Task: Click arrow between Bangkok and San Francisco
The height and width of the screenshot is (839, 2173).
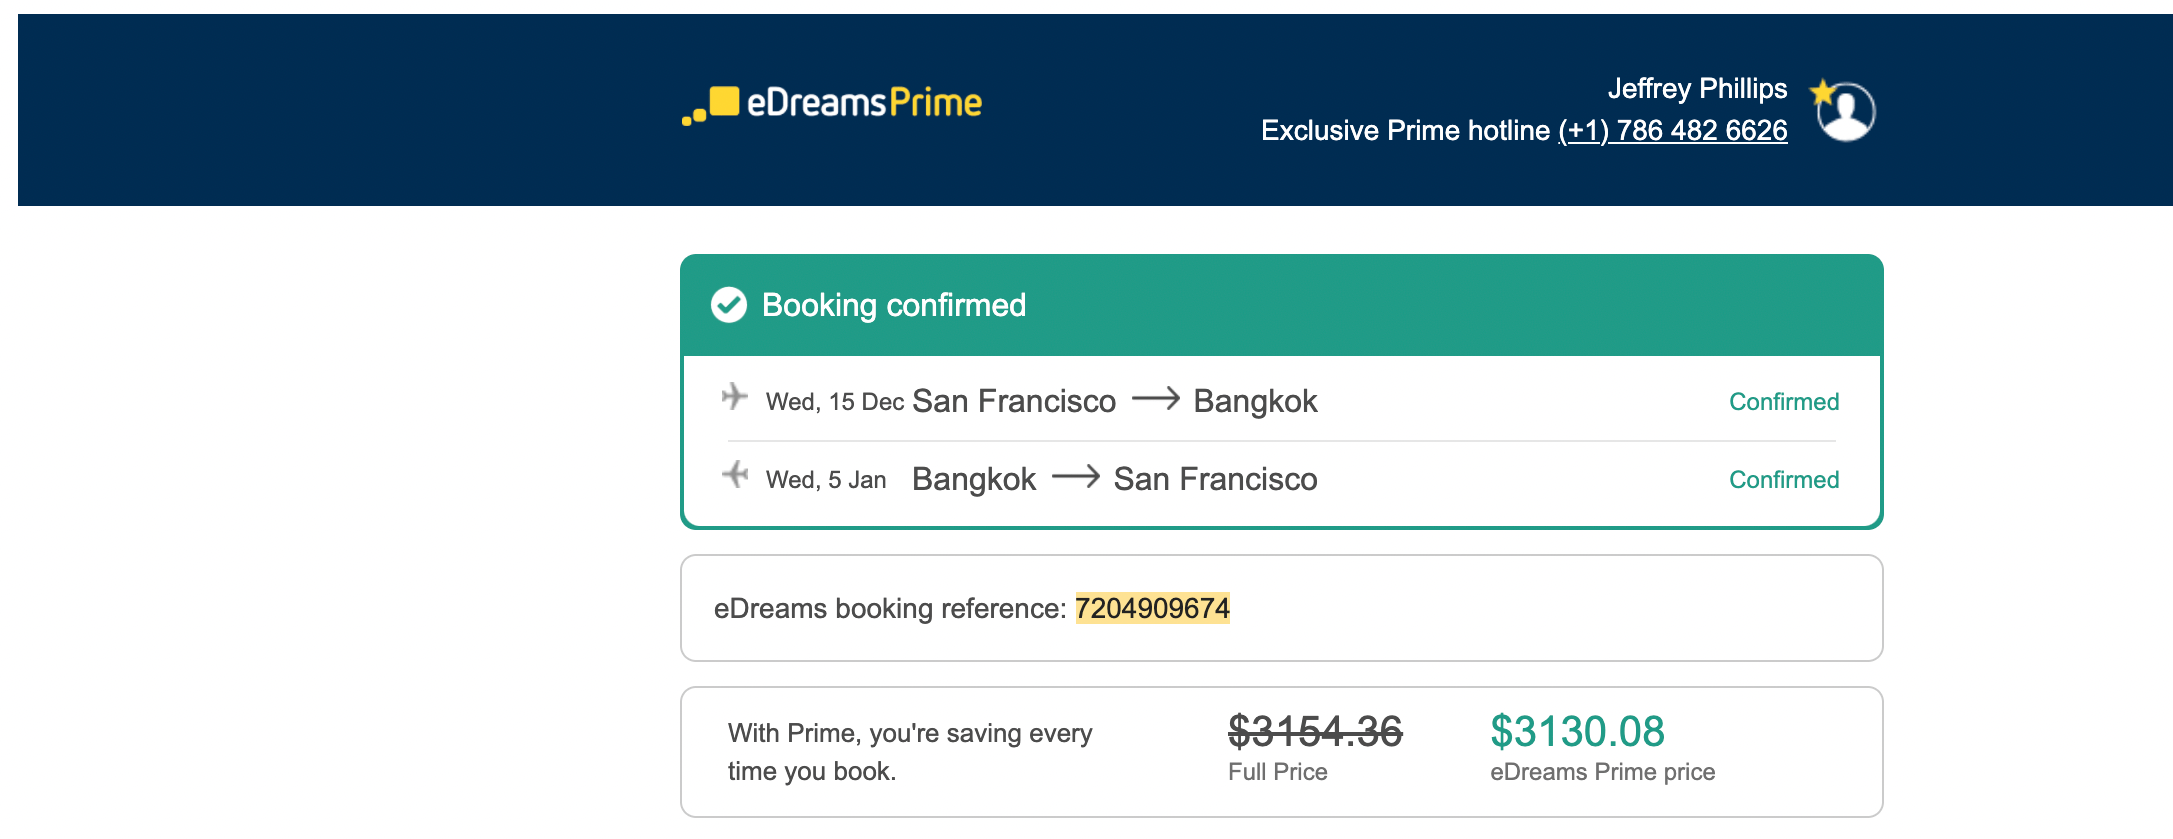Action: [1075, 478]
